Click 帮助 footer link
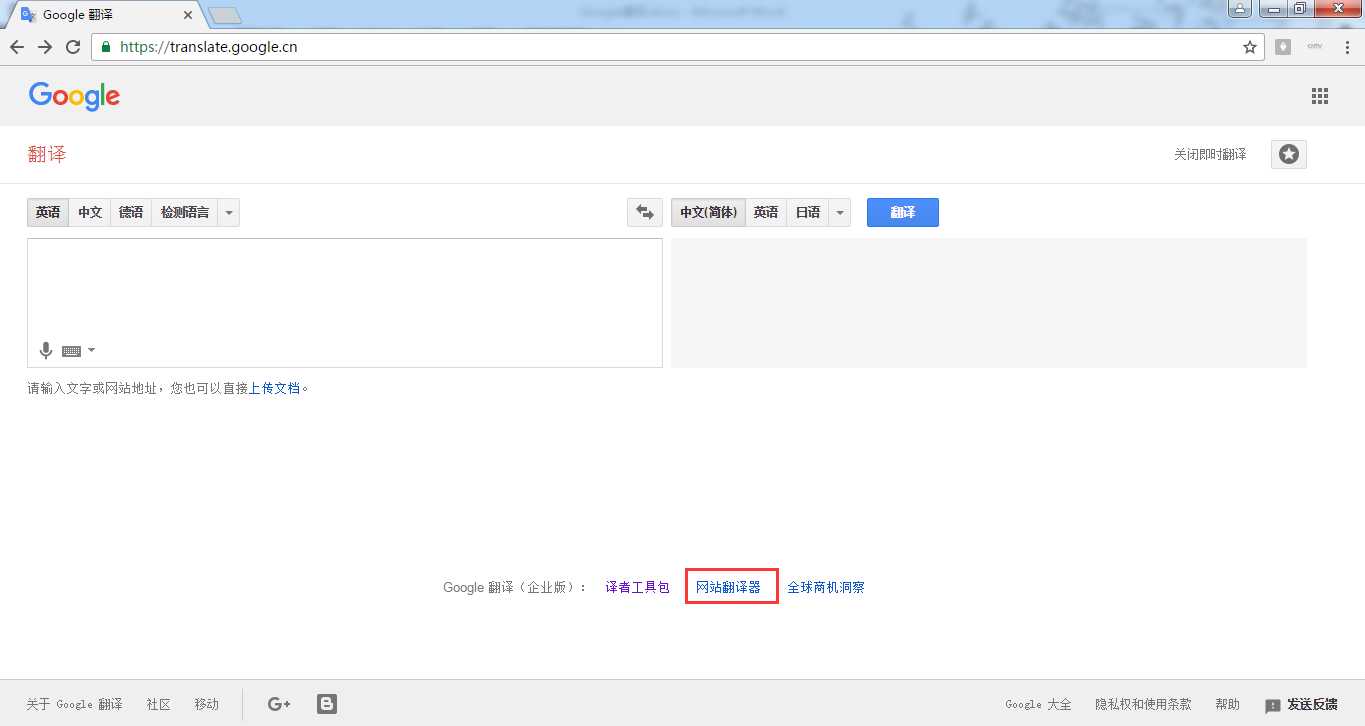This screenshot has width=1365, height=726. (x=1227, y=704)
